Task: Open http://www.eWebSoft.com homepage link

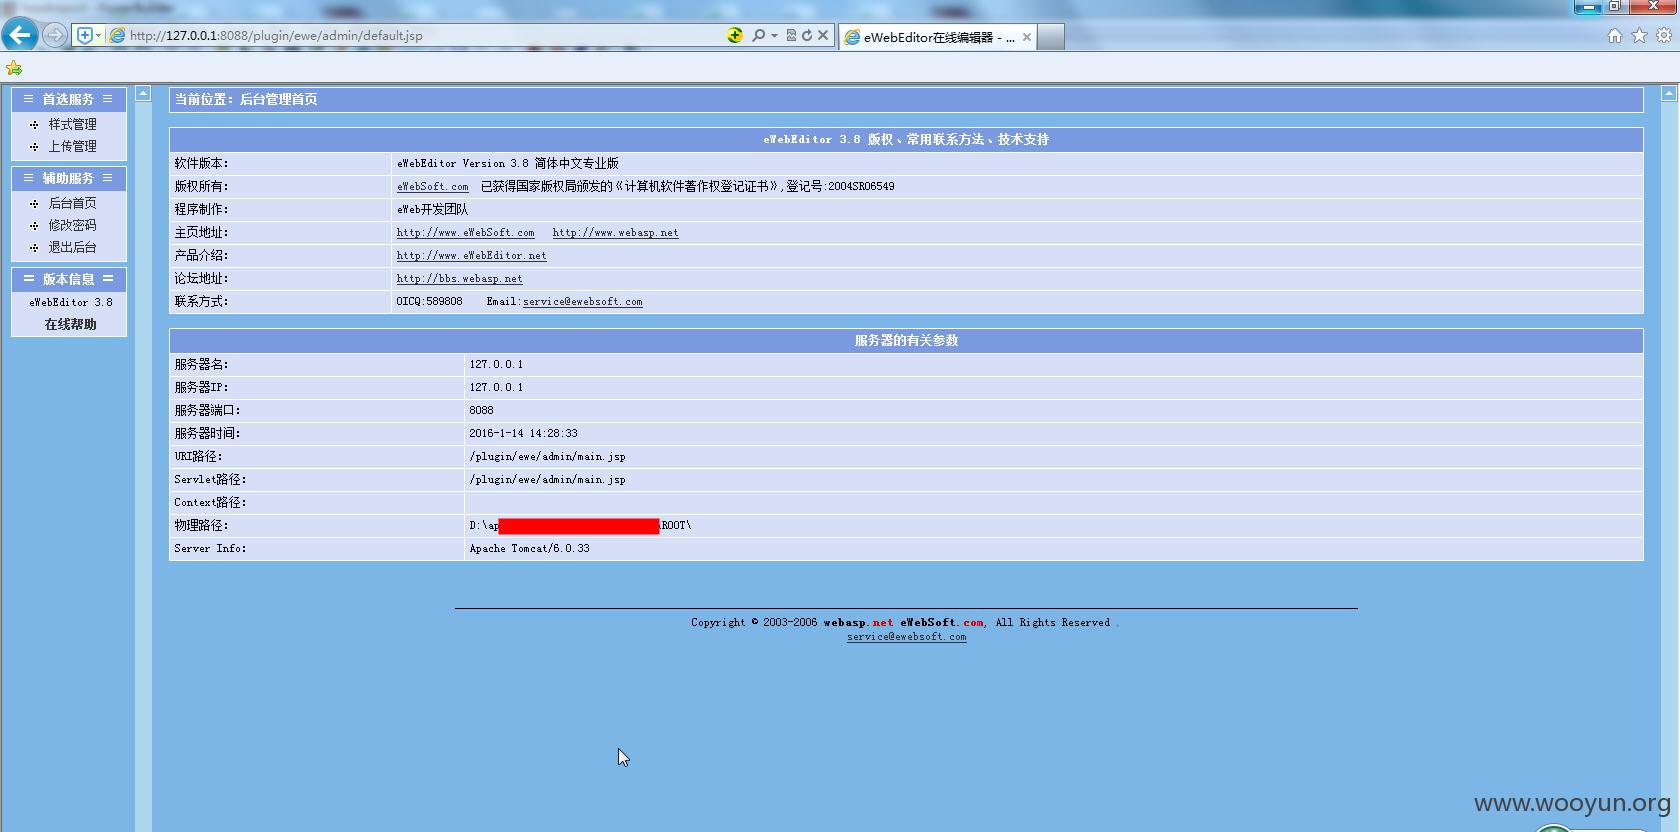Action: click(x=465, y=233)
